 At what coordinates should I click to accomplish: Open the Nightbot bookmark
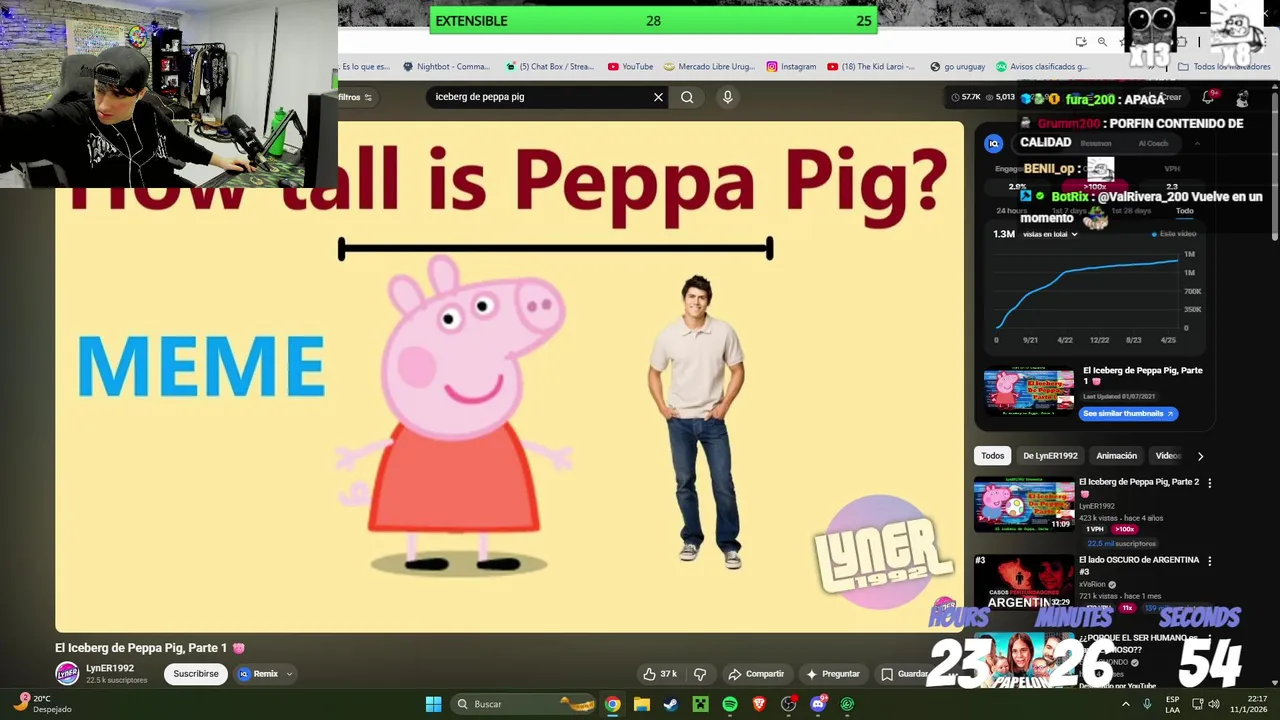pyautogui.click(x=446, y=67)
